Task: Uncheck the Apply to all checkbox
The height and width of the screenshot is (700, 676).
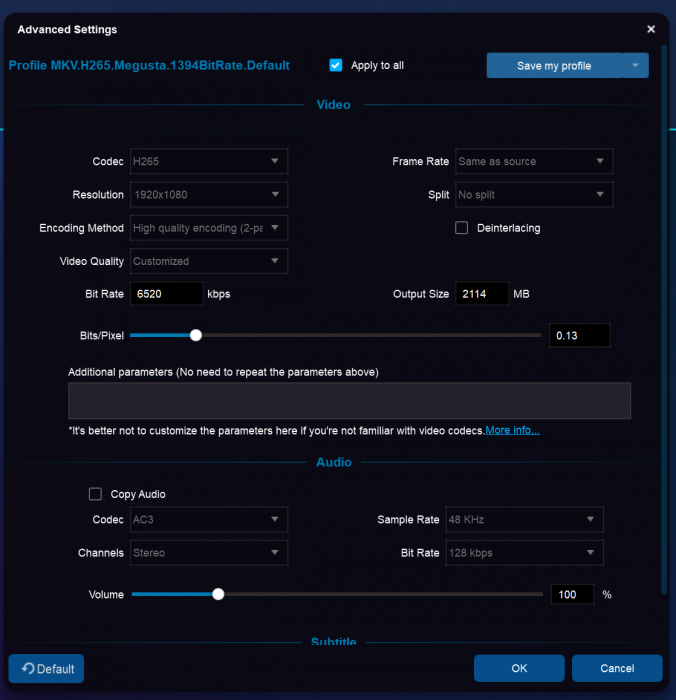Action: [336, 65]
